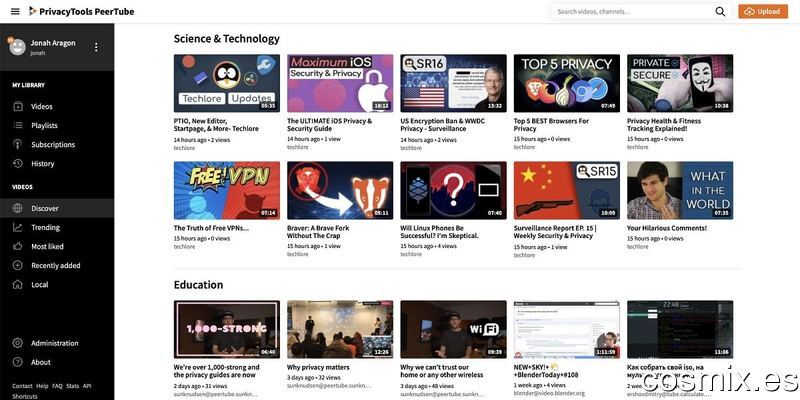Open the What In The World thumbnail

(680, 190)
